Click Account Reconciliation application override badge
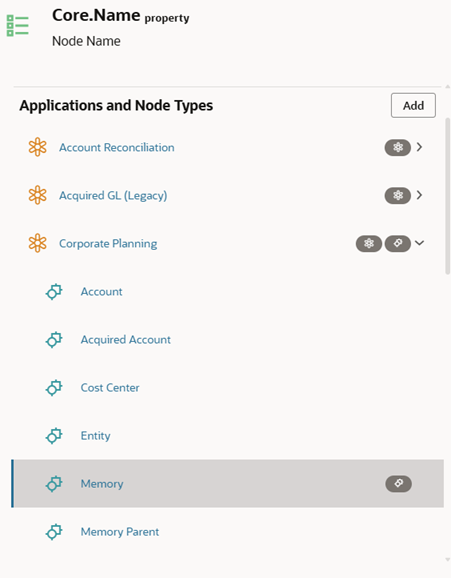Image resolution: width=451 pixels, height=578 pixels. point(398,147)
